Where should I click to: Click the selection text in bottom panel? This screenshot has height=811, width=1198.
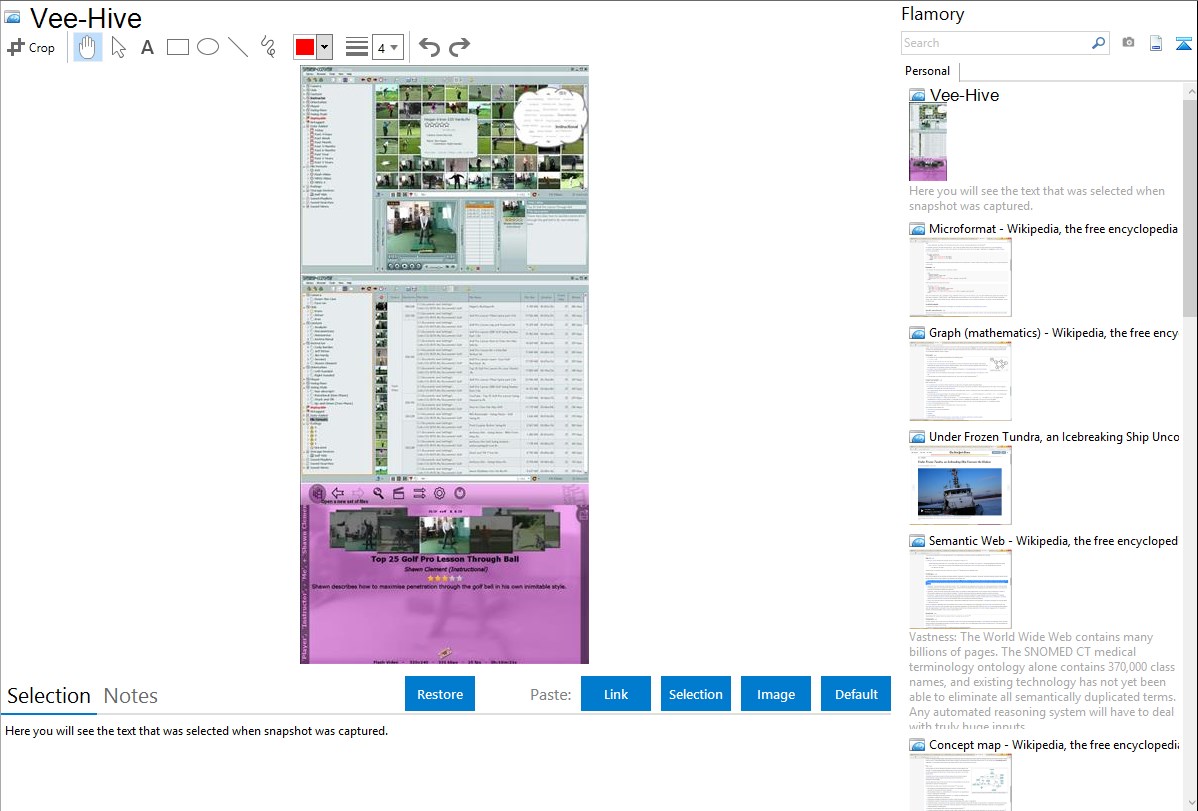pyautogui.click(x=196, y=731)
